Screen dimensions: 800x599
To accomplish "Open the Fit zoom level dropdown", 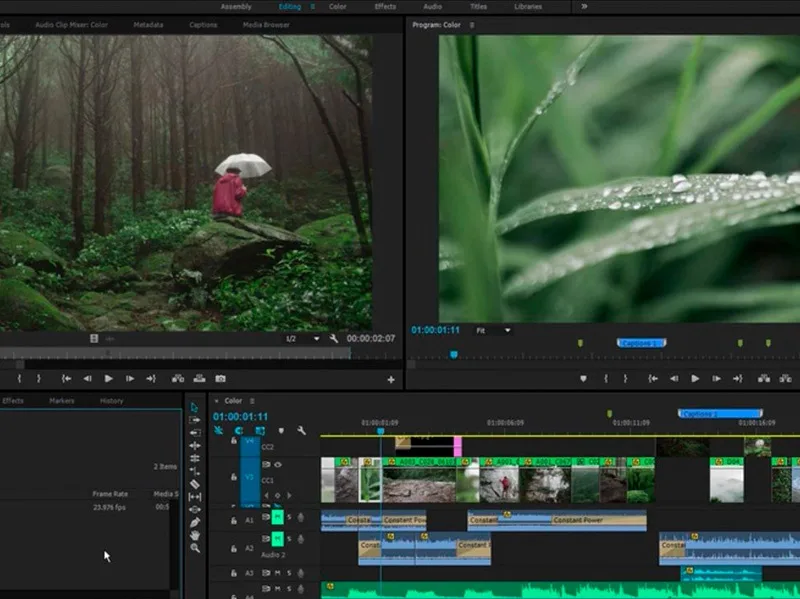I will [493, 330].
